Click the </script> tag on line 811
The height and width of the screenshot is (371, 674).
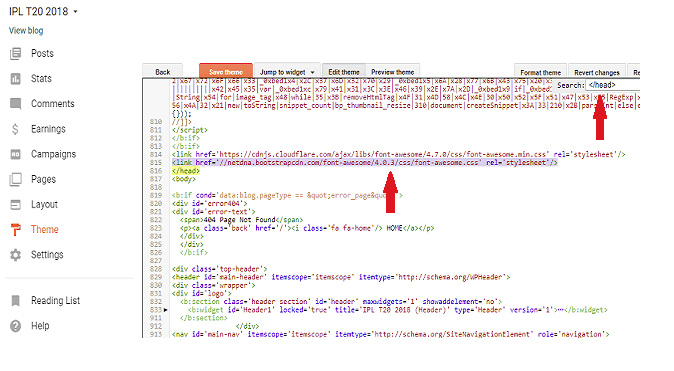(190, 130)
